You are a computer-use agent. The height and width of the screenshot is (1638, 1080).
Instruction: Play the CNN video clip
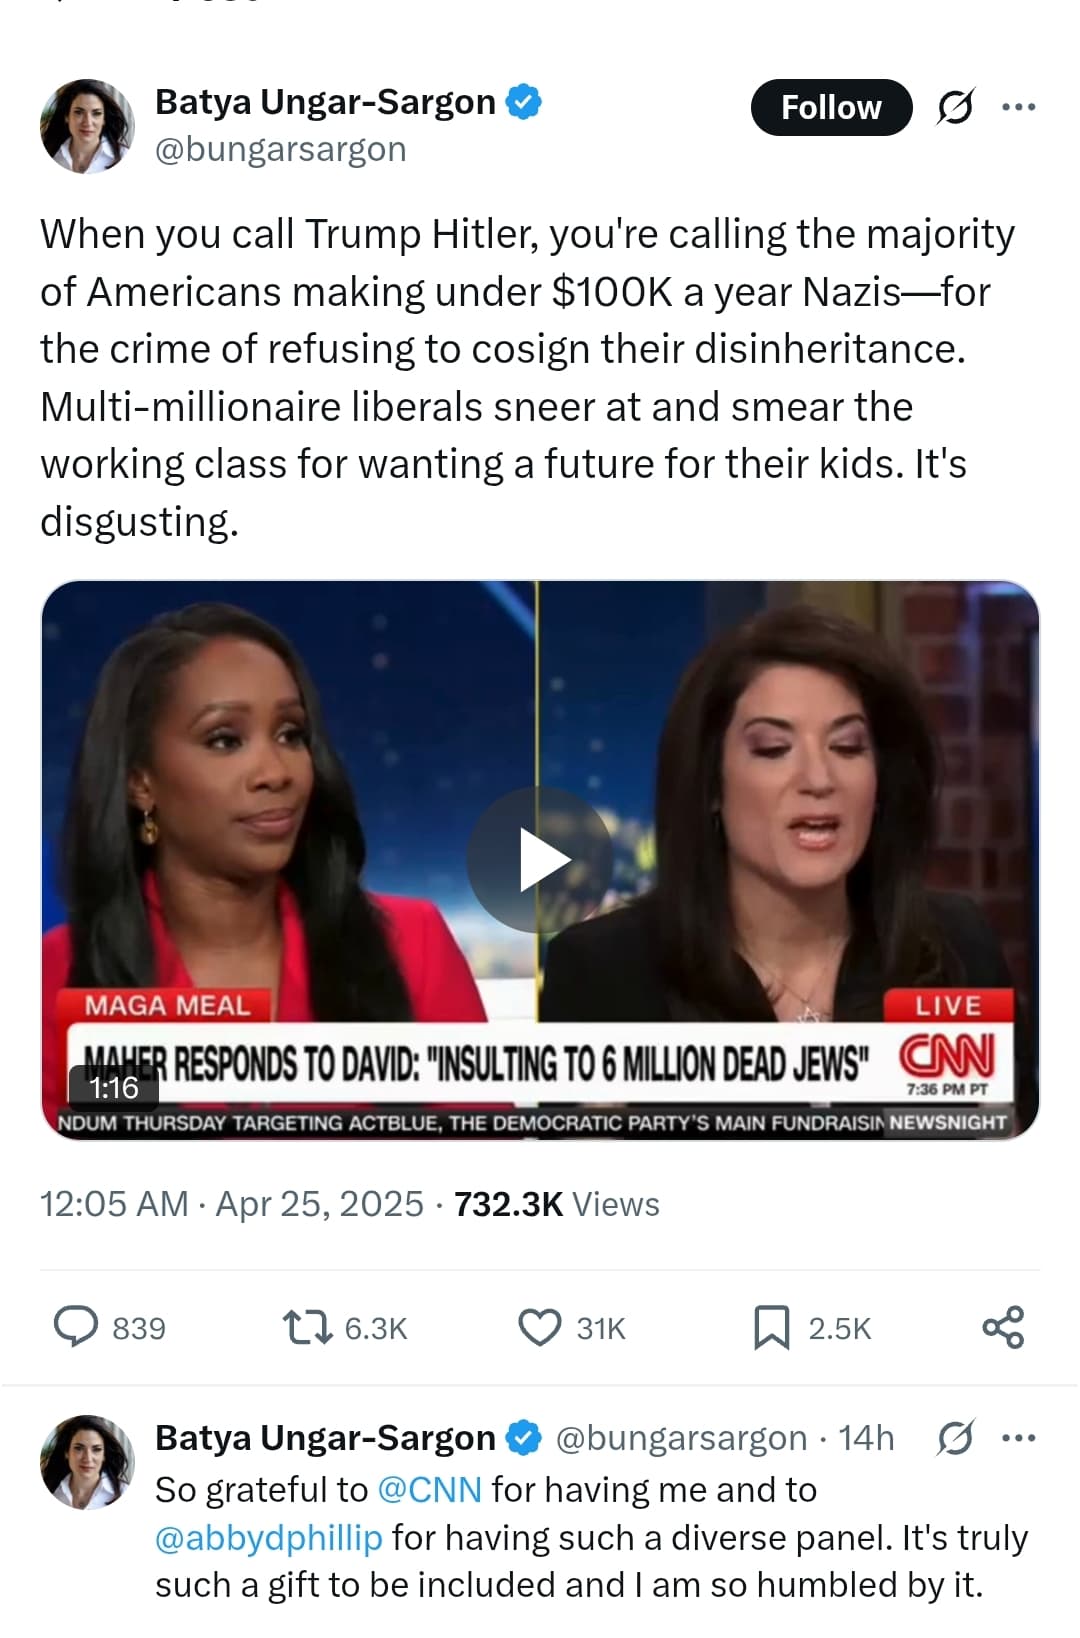click(x=540, y=860)
